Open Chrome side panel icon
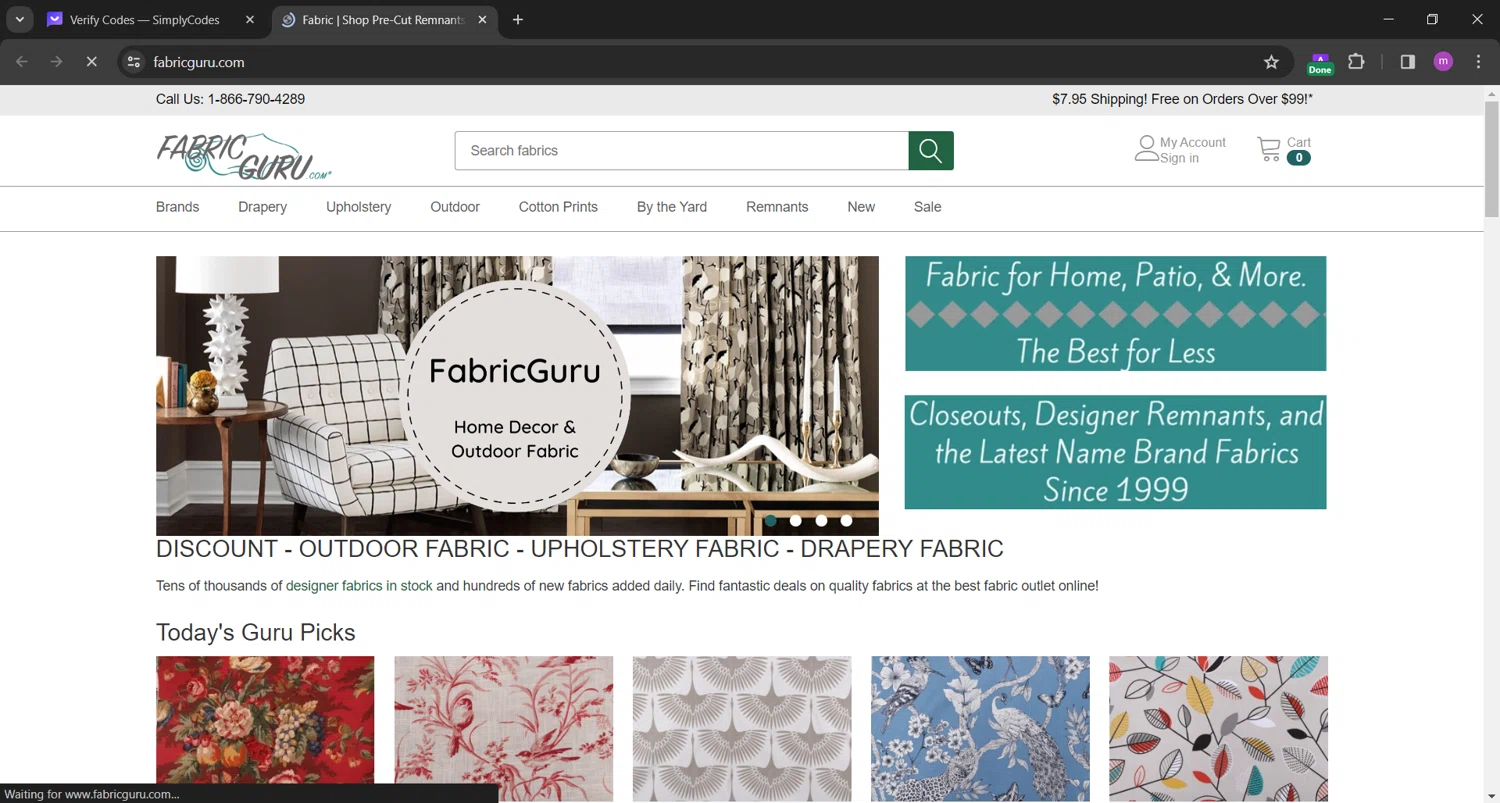 (x=1408, y=62)
